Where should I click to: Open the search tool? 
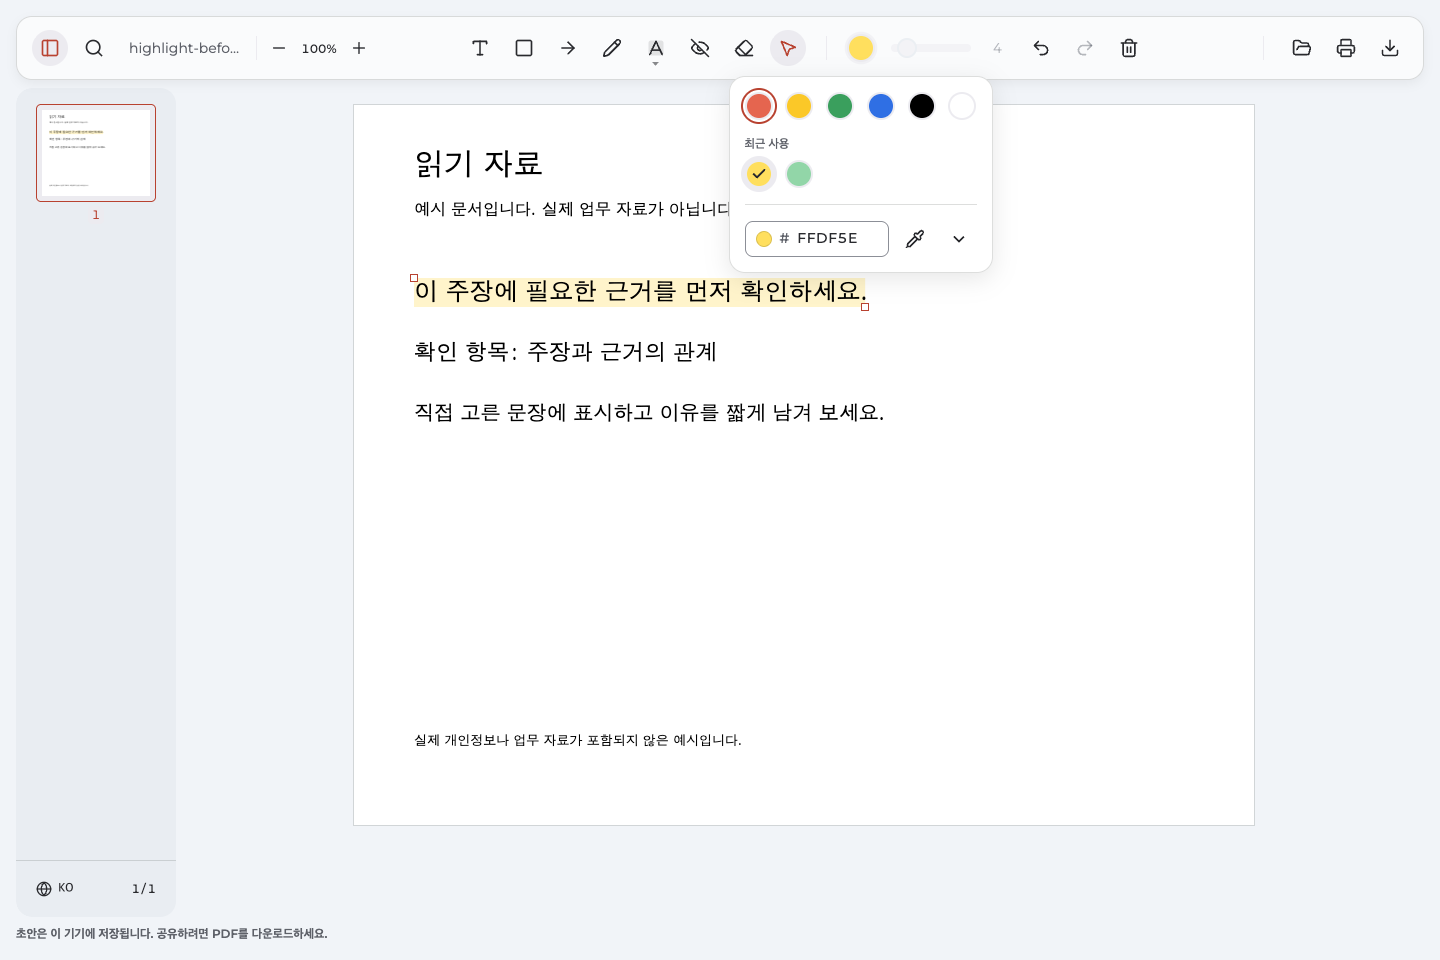coord(94,48)
